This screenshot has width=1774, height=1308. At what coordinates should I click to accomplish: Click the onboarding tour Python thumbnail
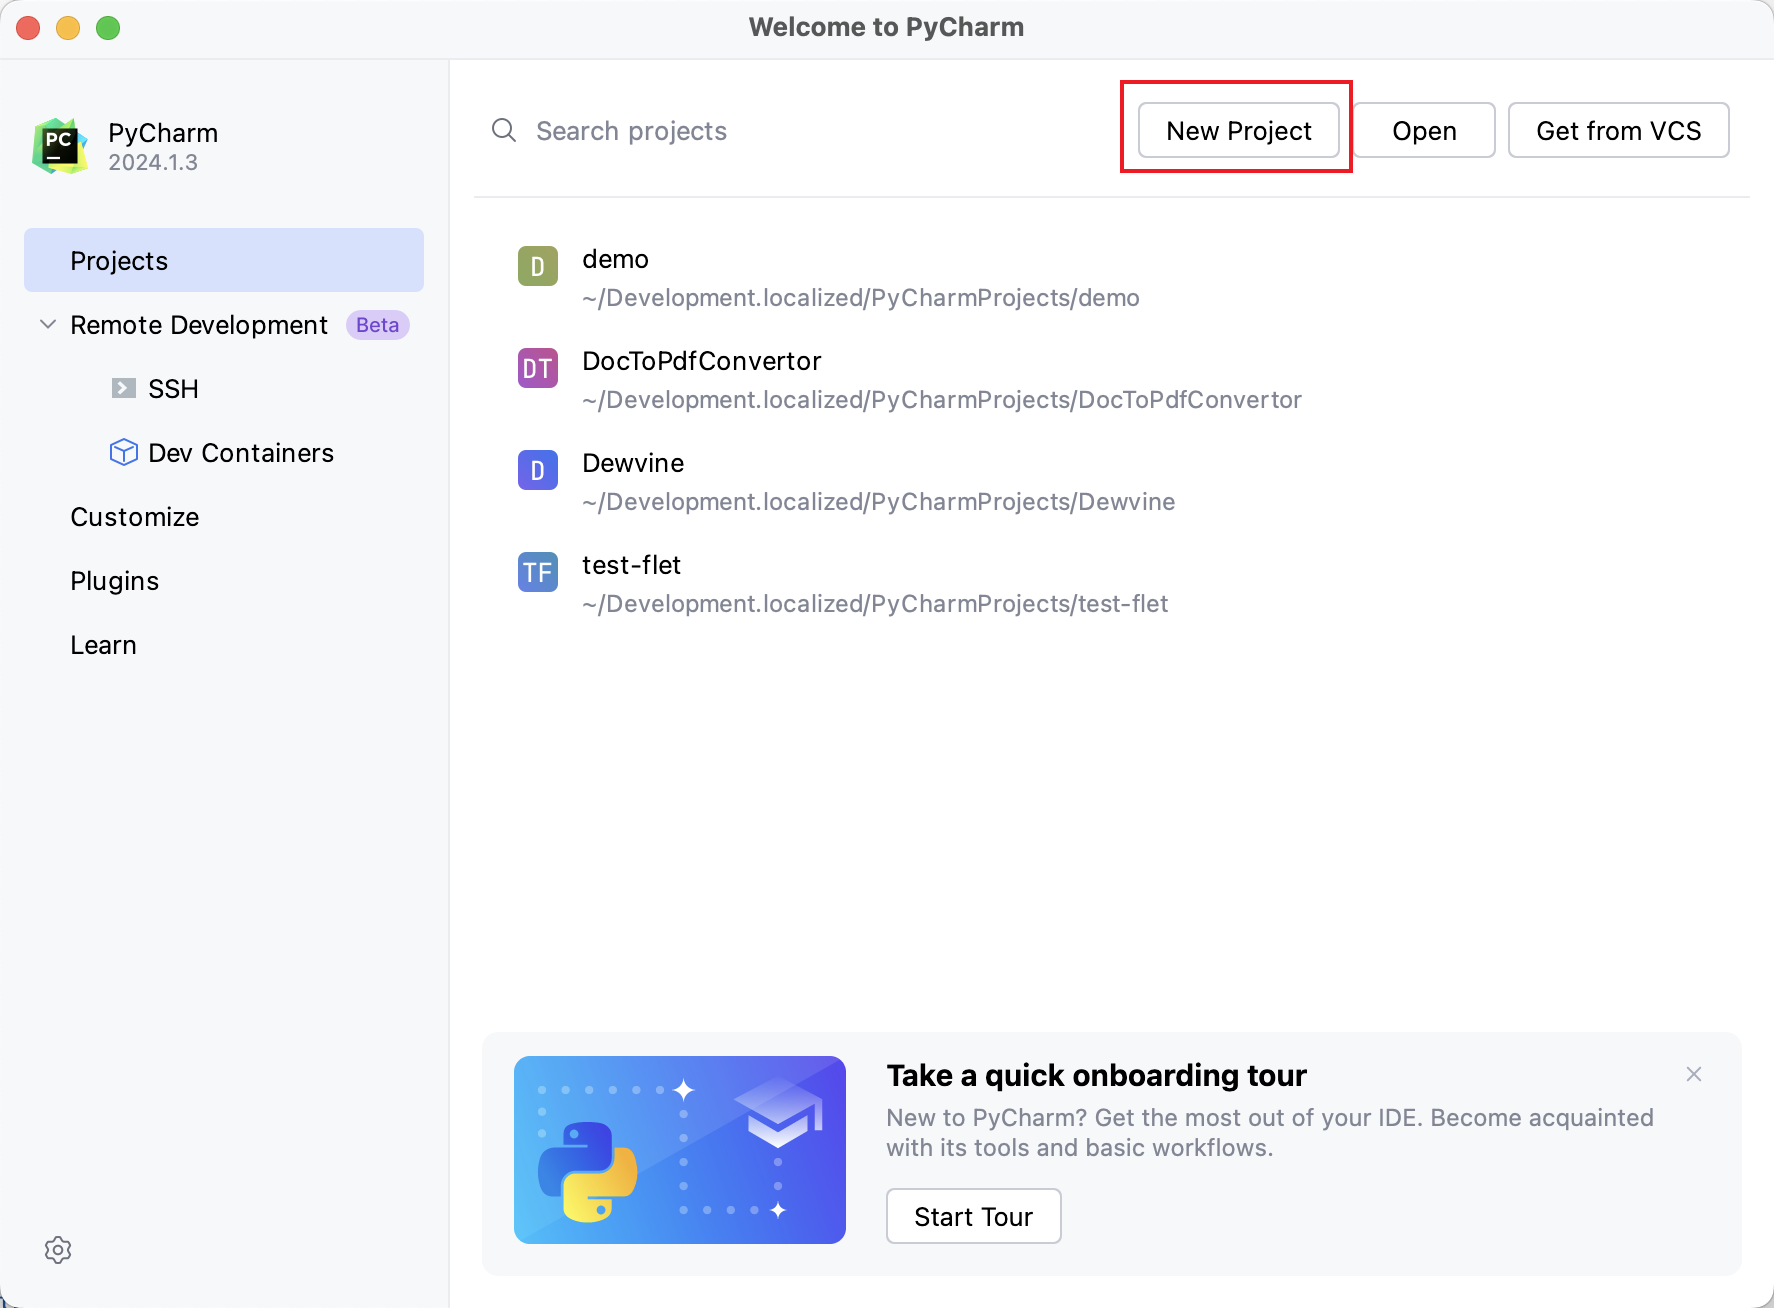(x=680, y=1150)
